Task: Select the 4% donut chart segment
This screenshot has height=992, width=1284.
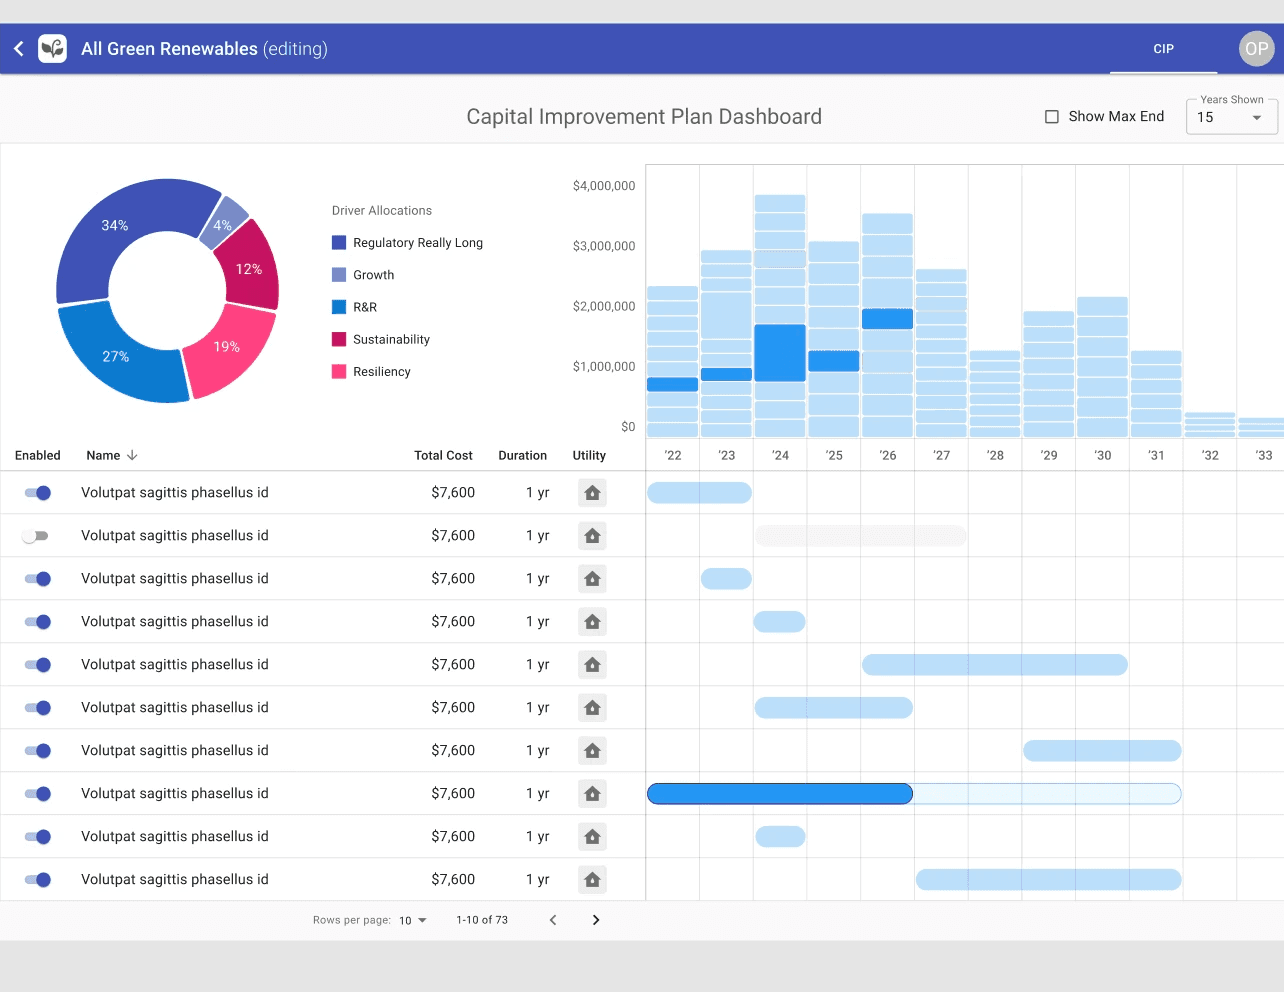Action: [x=222, y=225]
